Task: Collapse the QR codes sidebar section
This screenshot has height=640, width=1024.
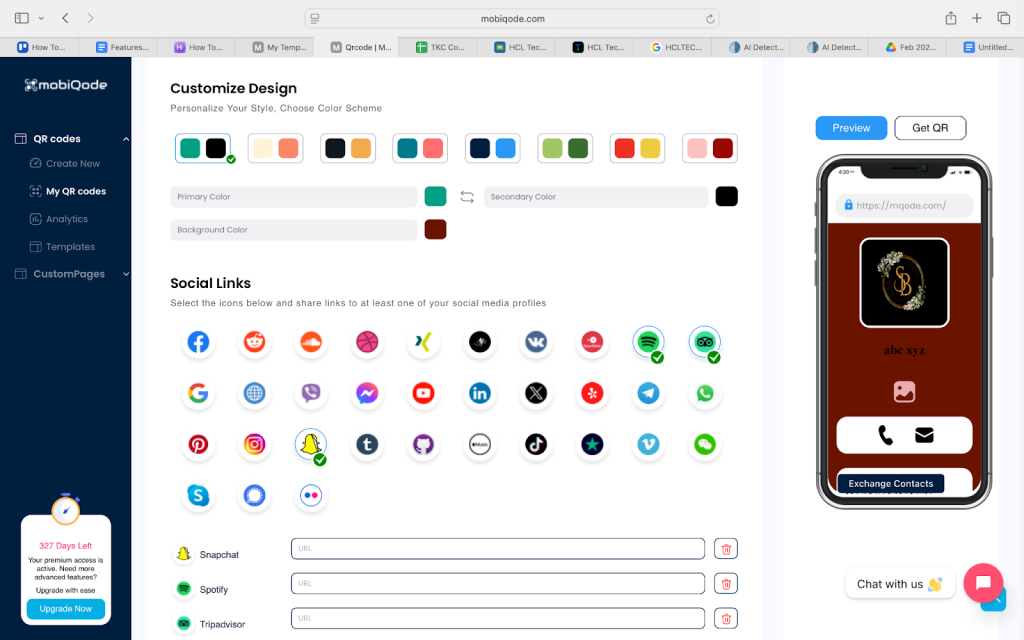Action: pyautogui.click(x=126, y=139)
